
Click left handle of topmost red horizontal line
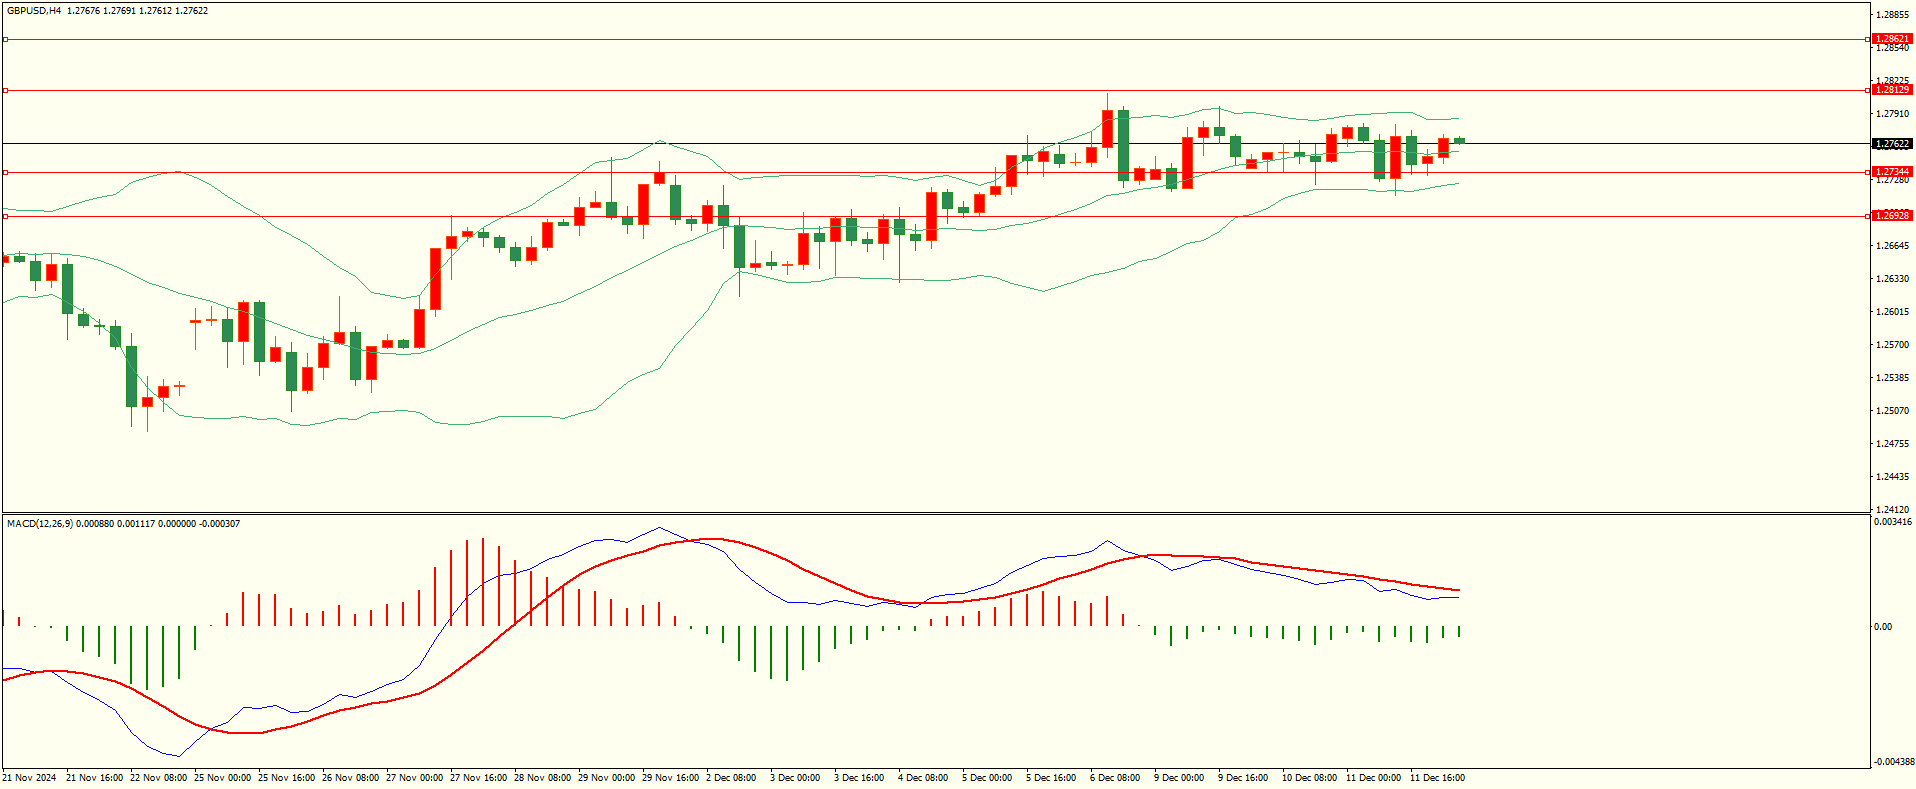pyautogui.click(x=5, y=39)
